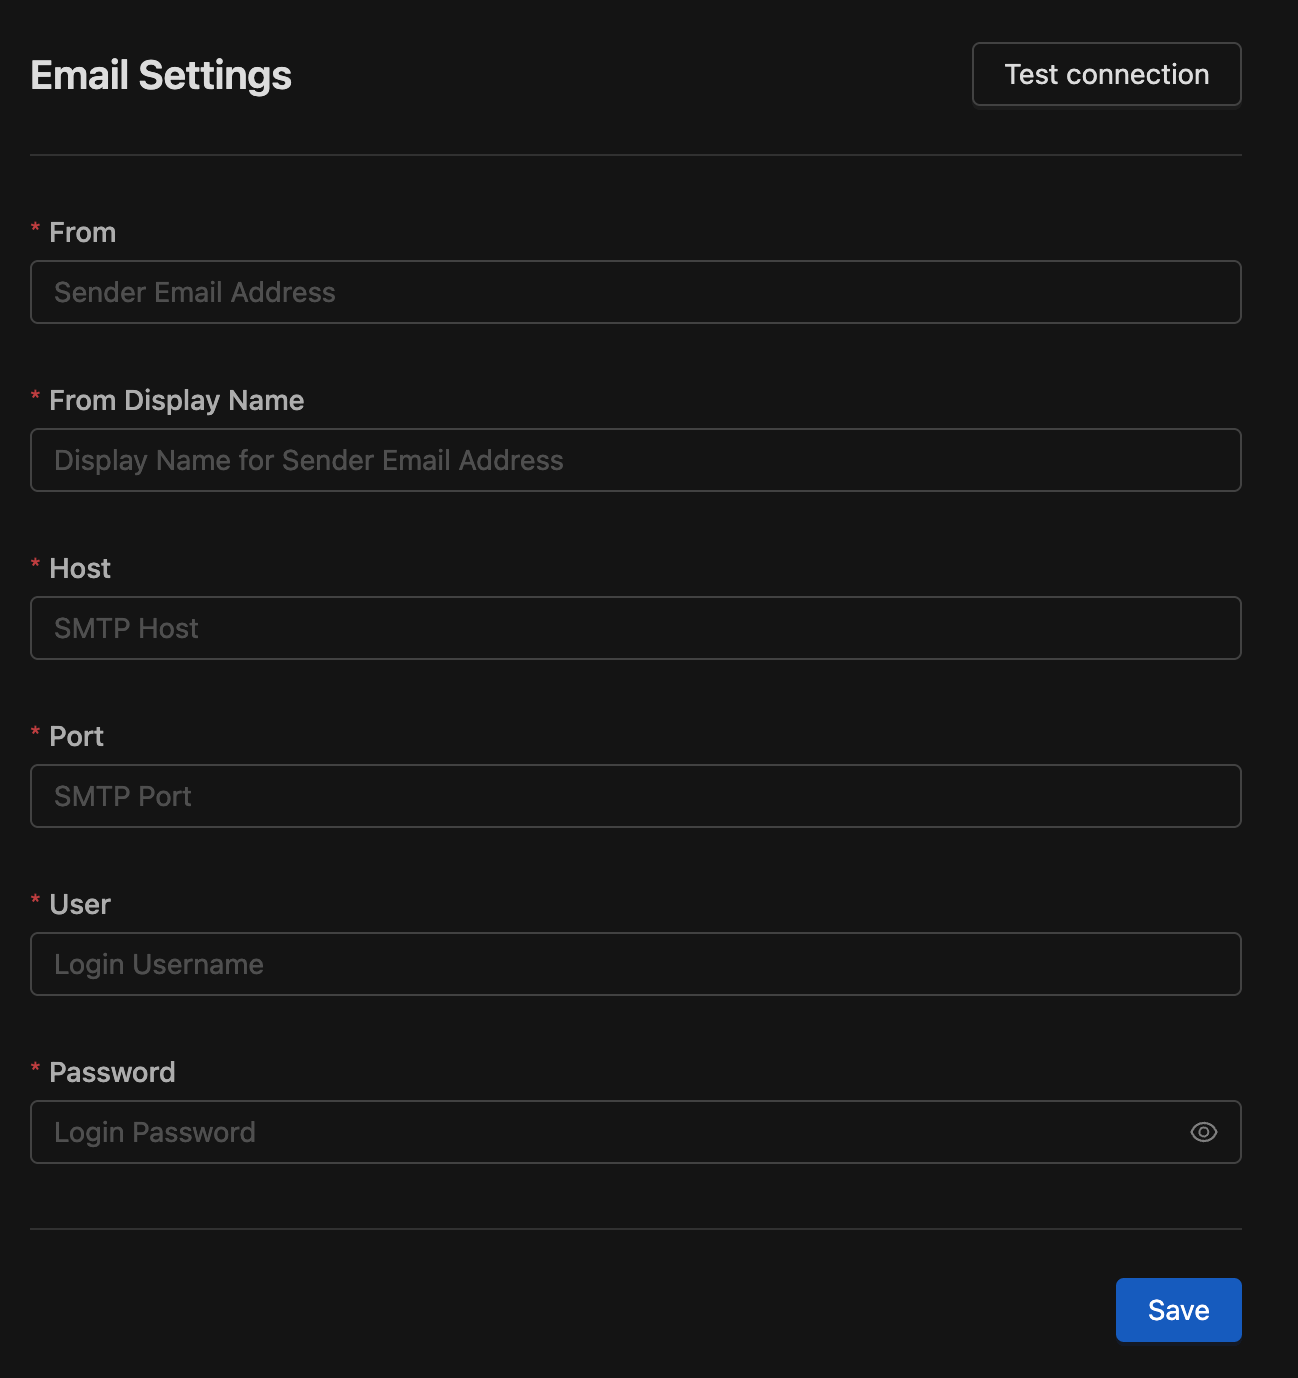Select the SMTP Host input
1298x1378 pixels.
pos(636,628)
